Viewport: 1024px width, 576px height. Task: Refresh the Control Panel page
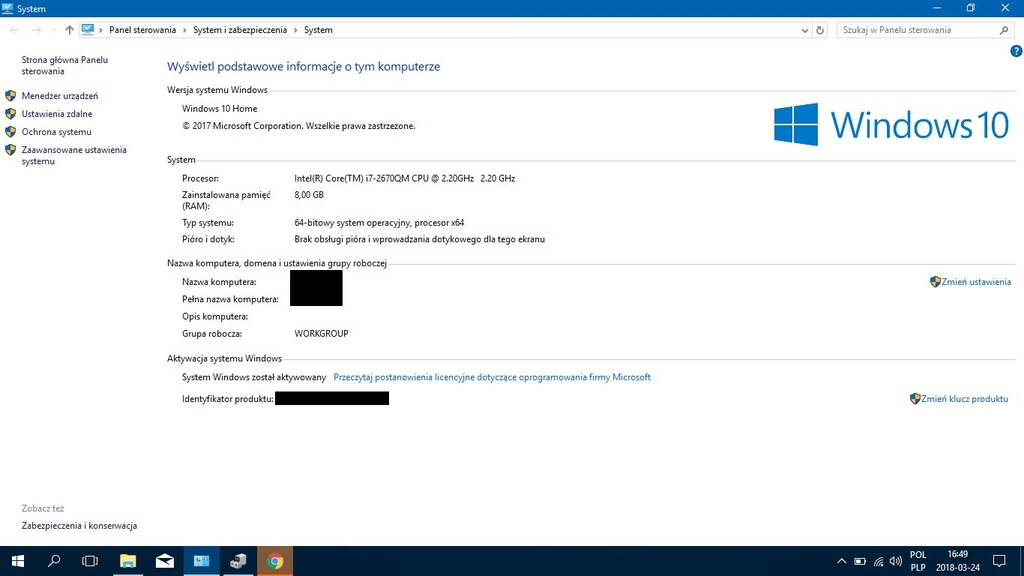[820, 30]
